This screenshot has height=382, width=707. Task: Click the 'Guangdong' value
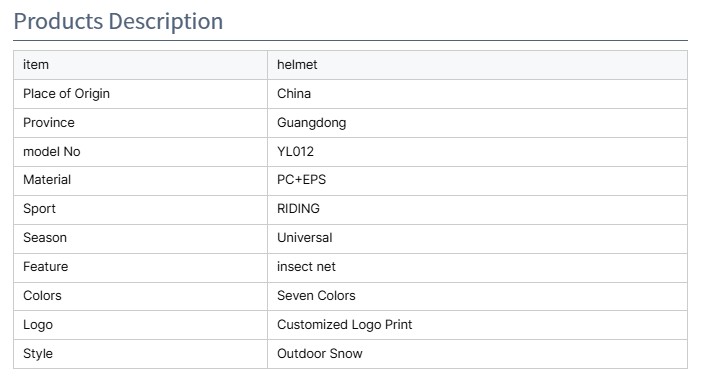(x=312, y=123)
